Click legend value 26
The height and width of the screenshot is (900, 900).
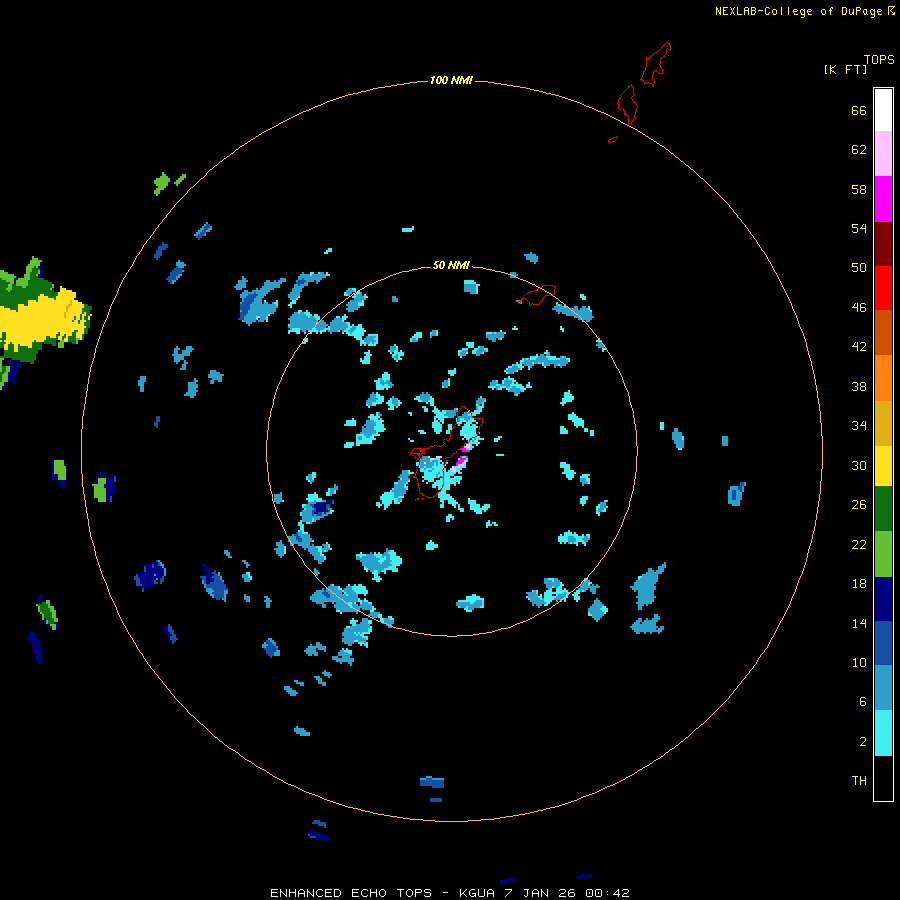859,505
